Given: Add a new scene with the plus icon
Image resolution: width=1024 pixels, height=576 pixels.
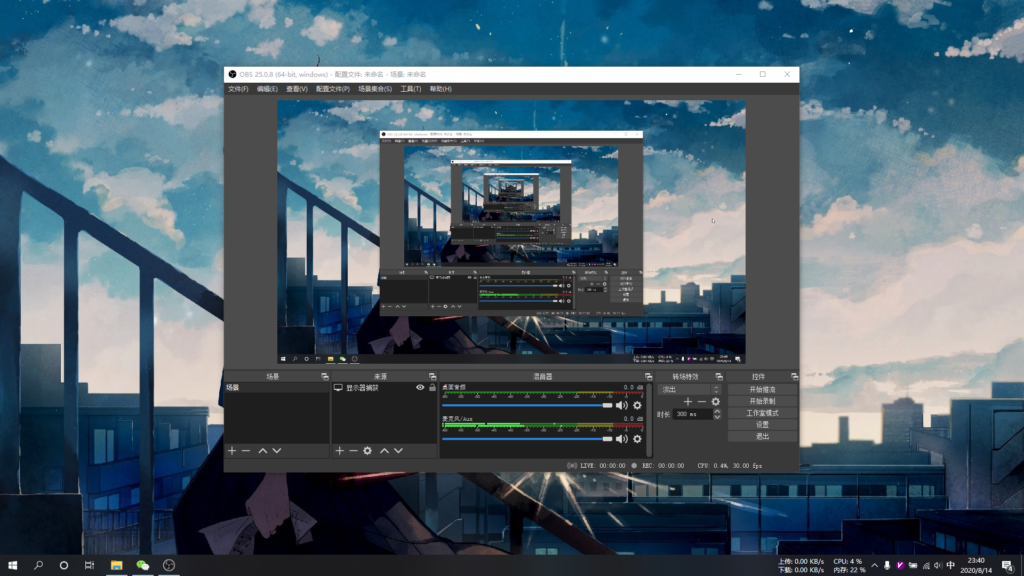Looking at the screenshot, I should point(232,451).
